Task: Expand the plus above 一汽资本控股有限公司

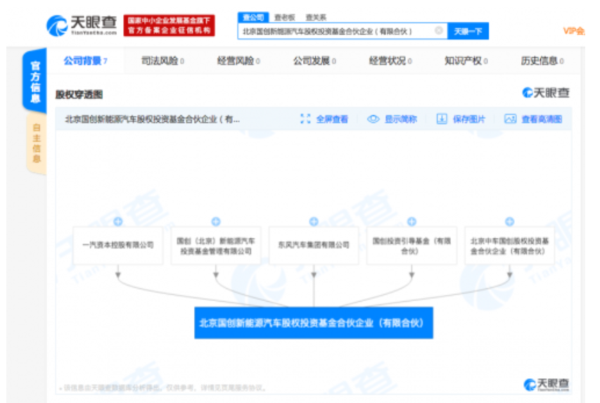Action: (x=118, y=221)
